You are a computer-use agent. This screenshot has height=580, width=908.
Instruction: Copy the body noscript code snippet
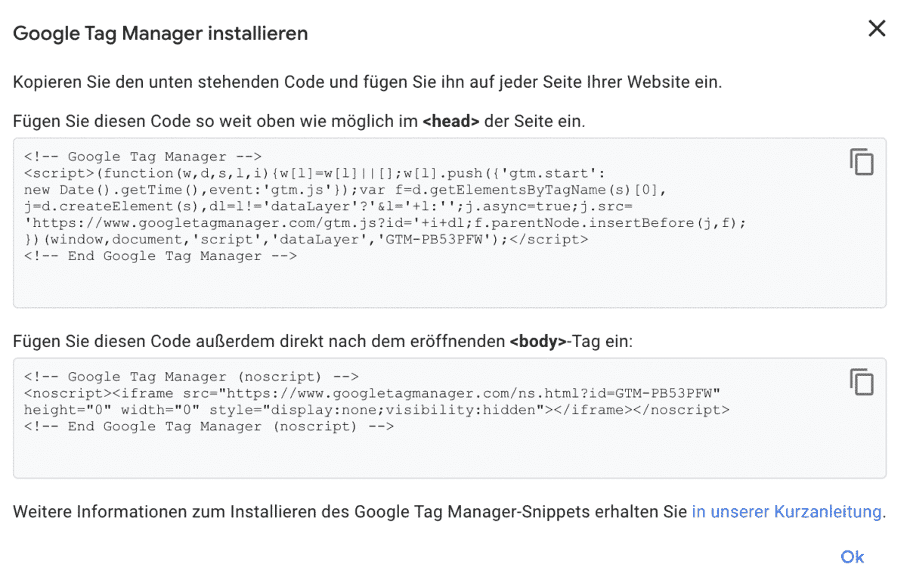(862, 382)
